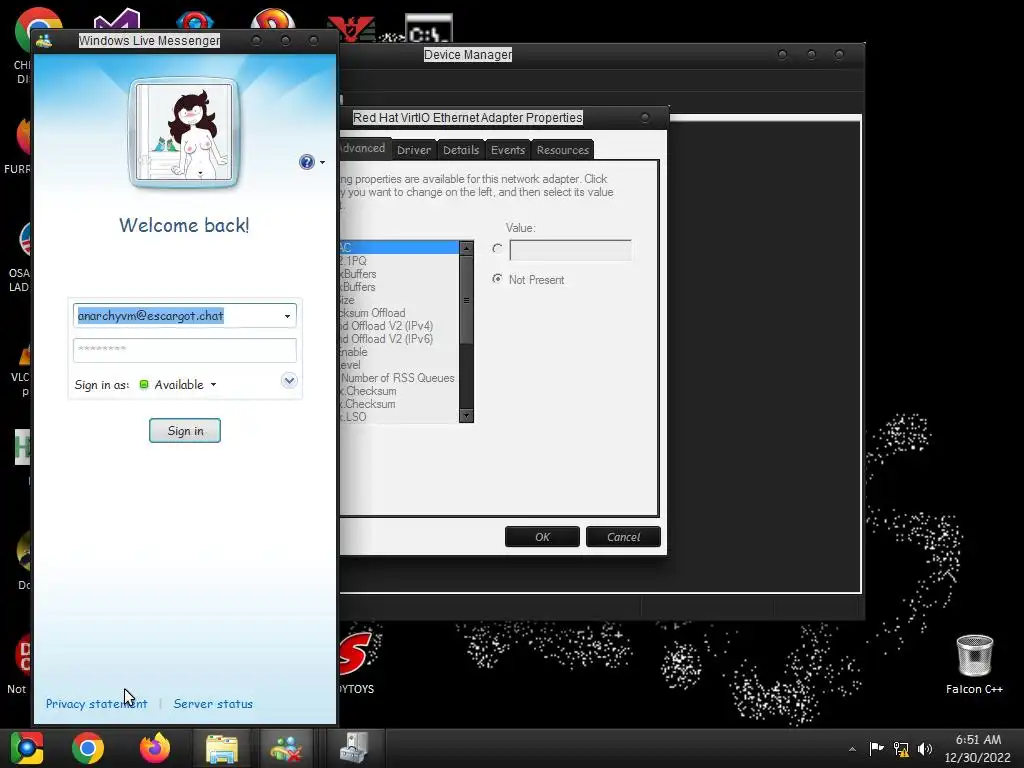Select the Not Present radio button

[x=498, y=279]
